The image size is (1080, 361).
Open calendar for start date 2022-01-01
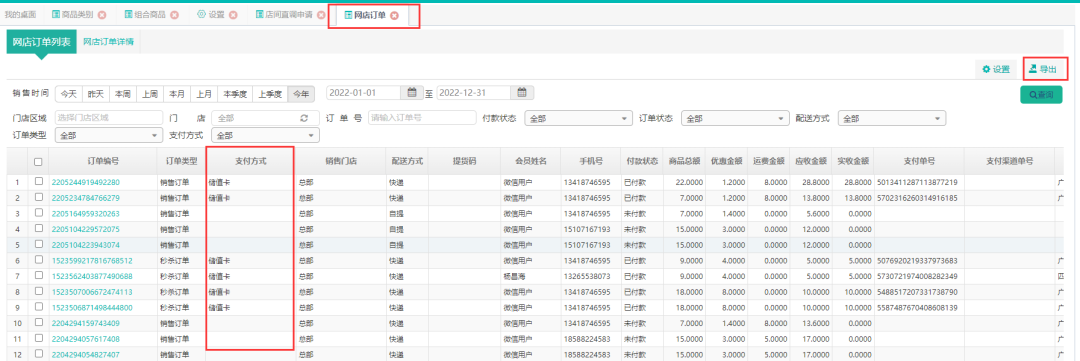click(411, 92)
